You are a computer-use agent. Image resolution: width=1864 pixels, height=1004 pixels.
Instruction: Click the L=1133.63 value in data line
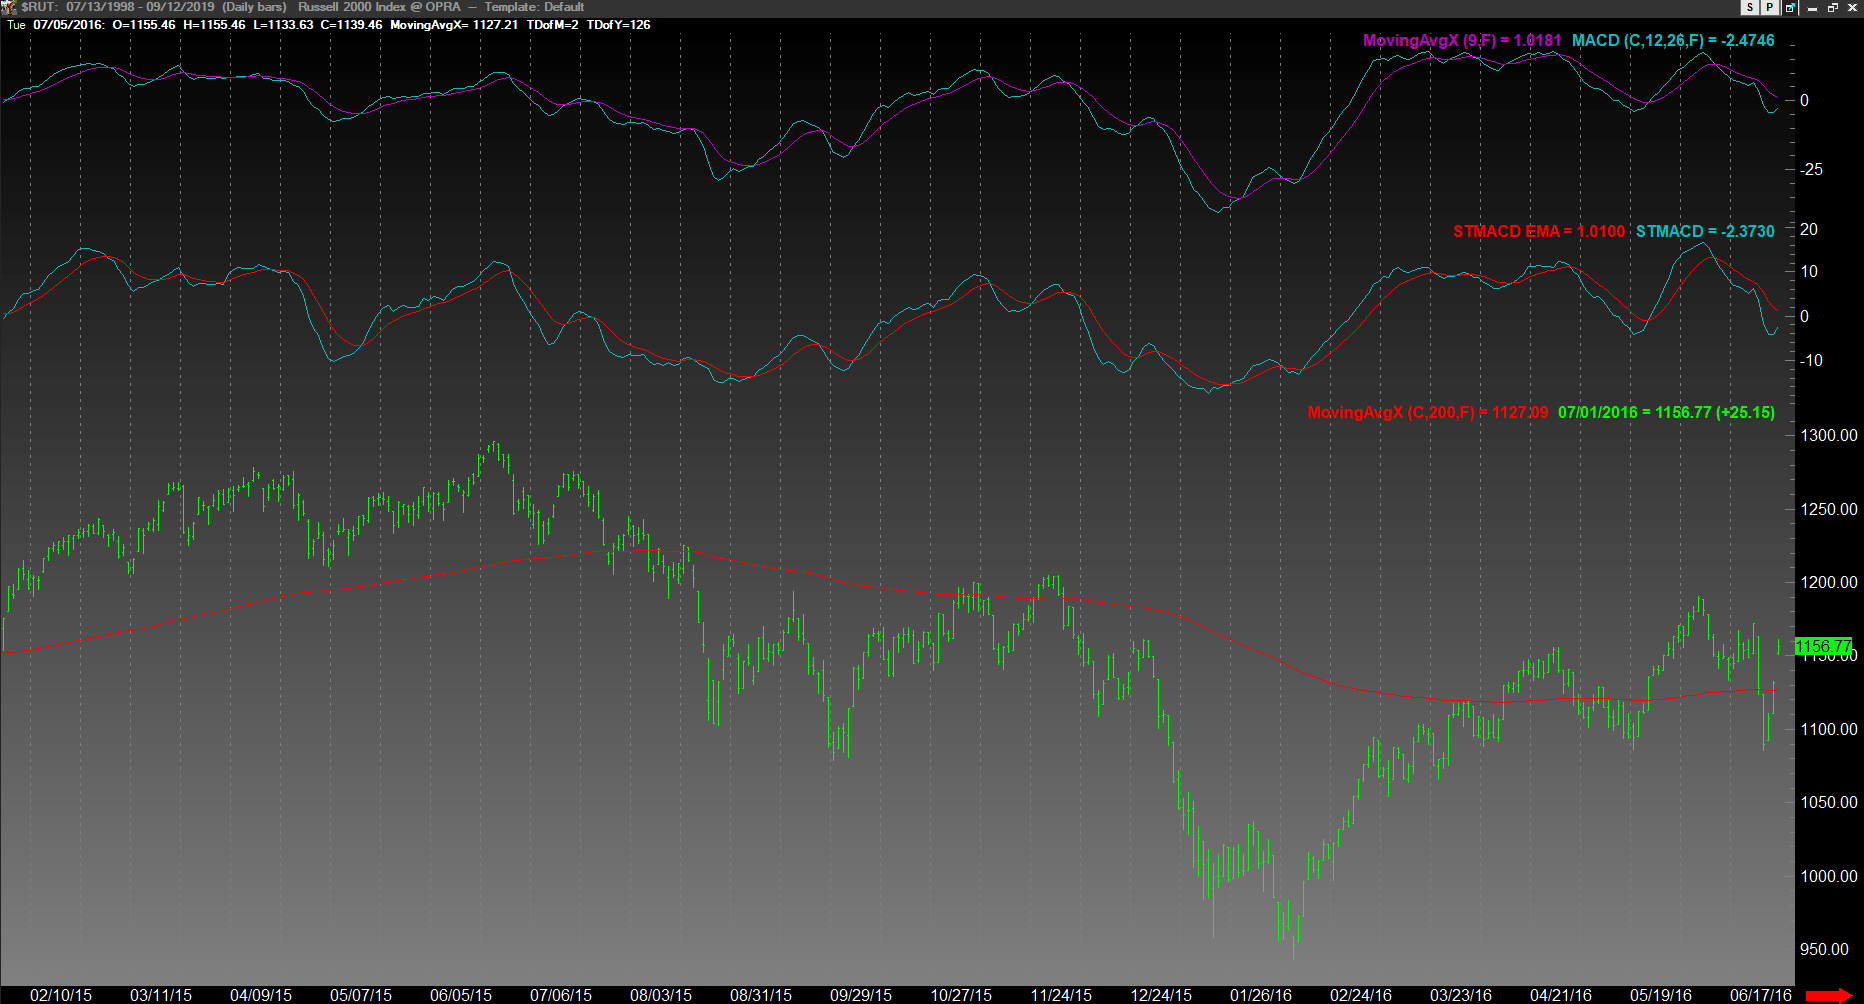coord(283,25)
